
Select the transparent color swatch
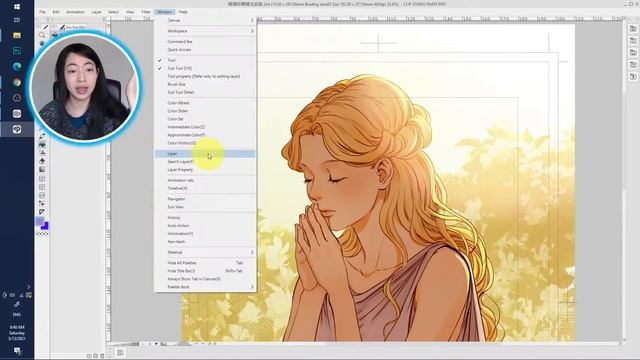tap(42, 234)
